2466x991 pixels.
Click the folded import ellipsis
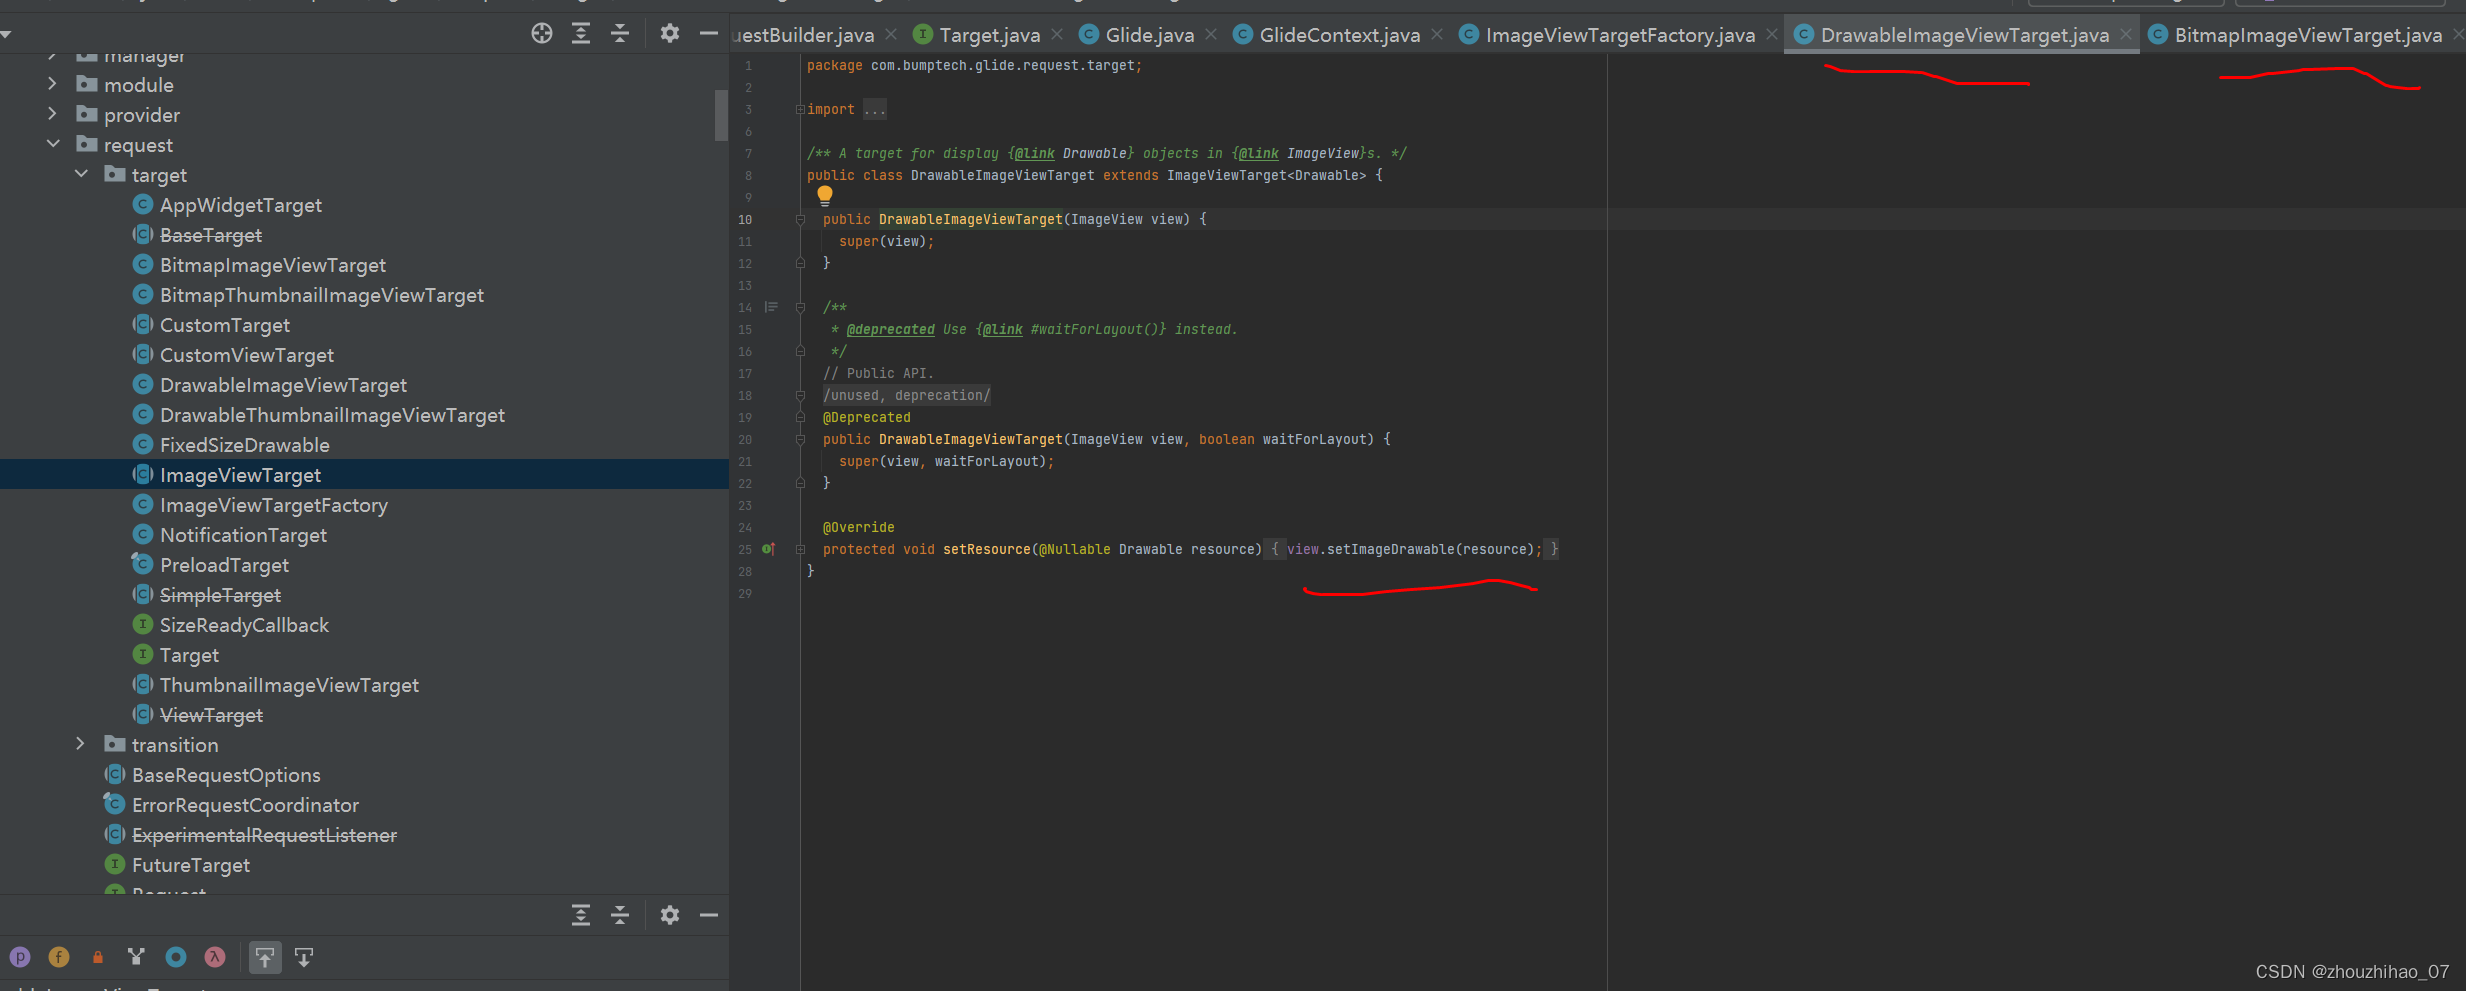click(875, 109)
